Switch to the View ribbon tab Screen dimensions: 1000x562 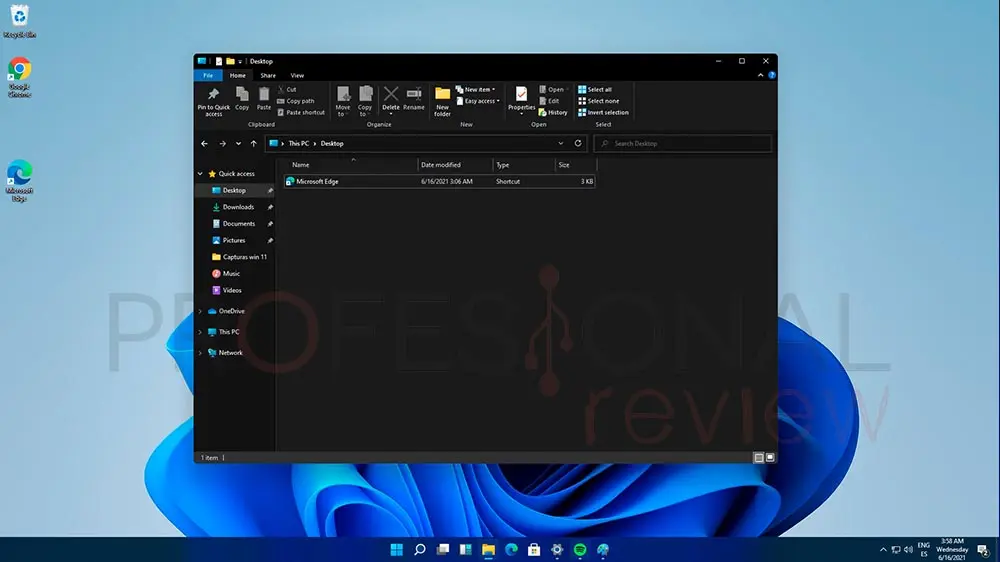(x=297, y=75)
